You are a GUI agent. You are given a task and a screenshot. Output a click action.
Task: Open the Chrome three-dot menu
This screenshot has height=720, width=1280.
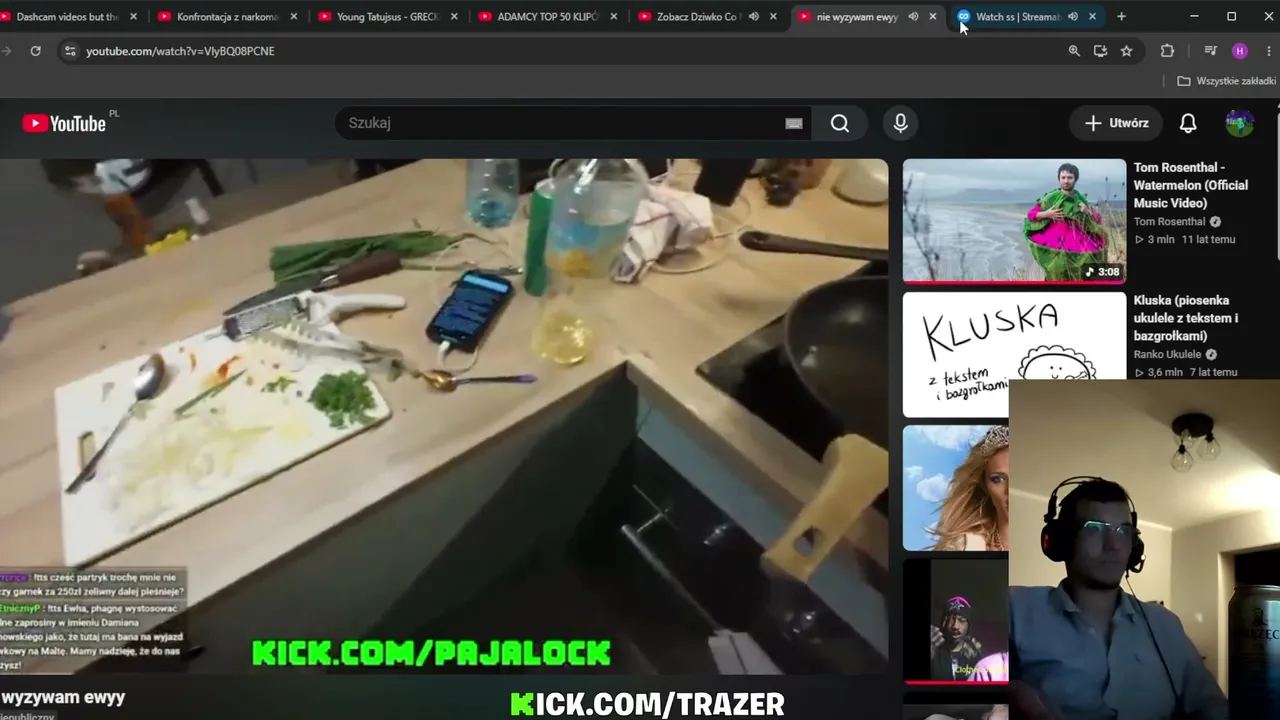click(1269, 51)
